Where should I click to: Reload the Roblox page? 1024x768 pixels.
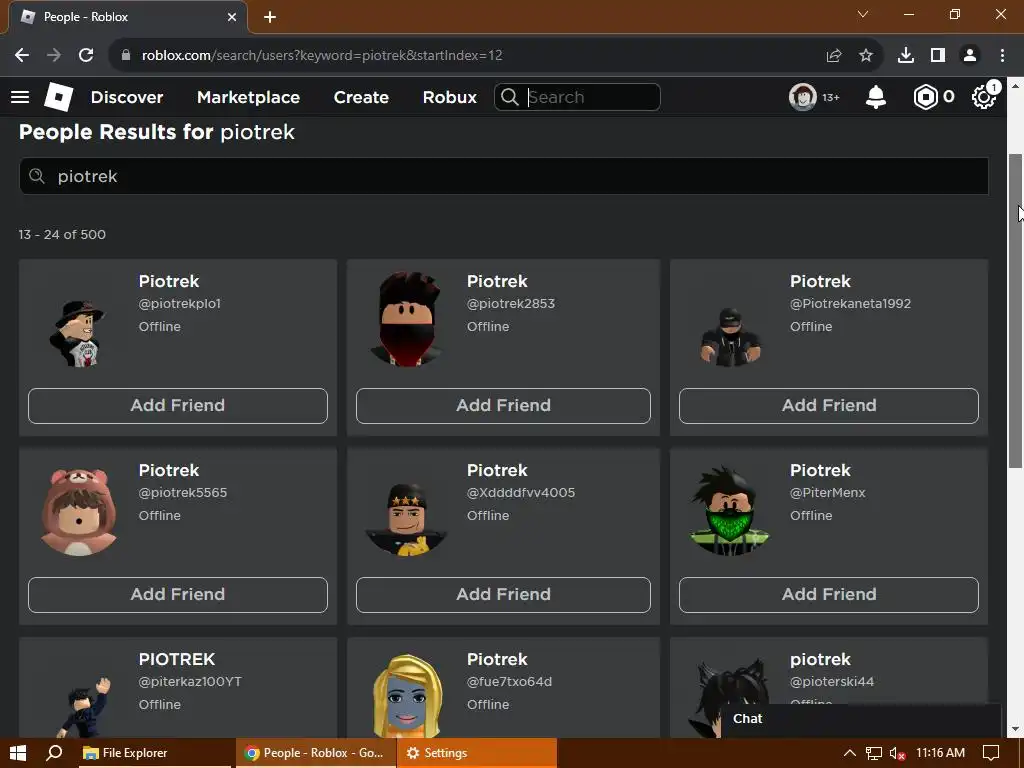click(86, 56)
